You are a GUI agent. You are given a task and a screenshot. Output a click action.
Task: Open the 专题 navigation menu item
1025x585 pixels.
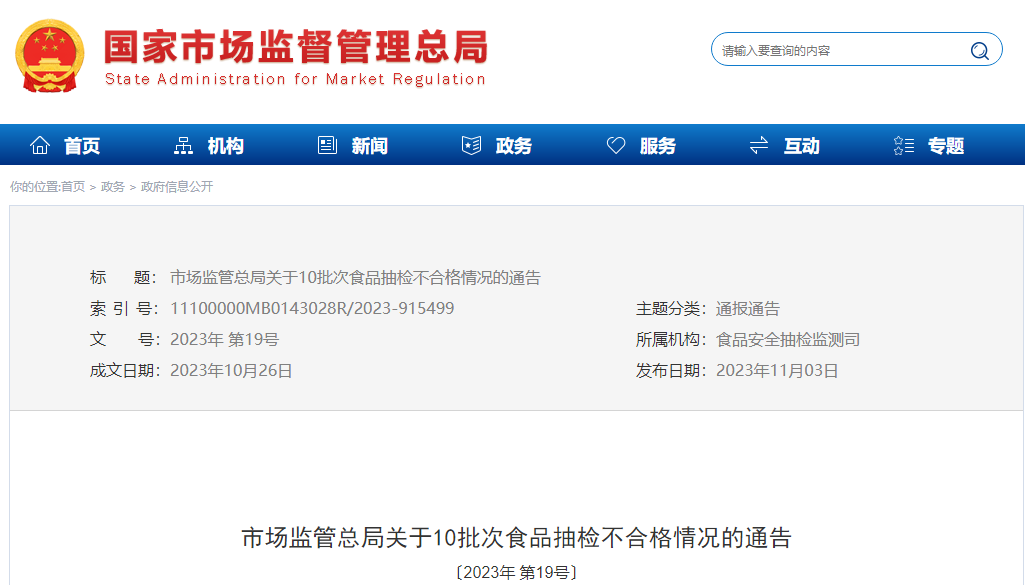[946, 146]
